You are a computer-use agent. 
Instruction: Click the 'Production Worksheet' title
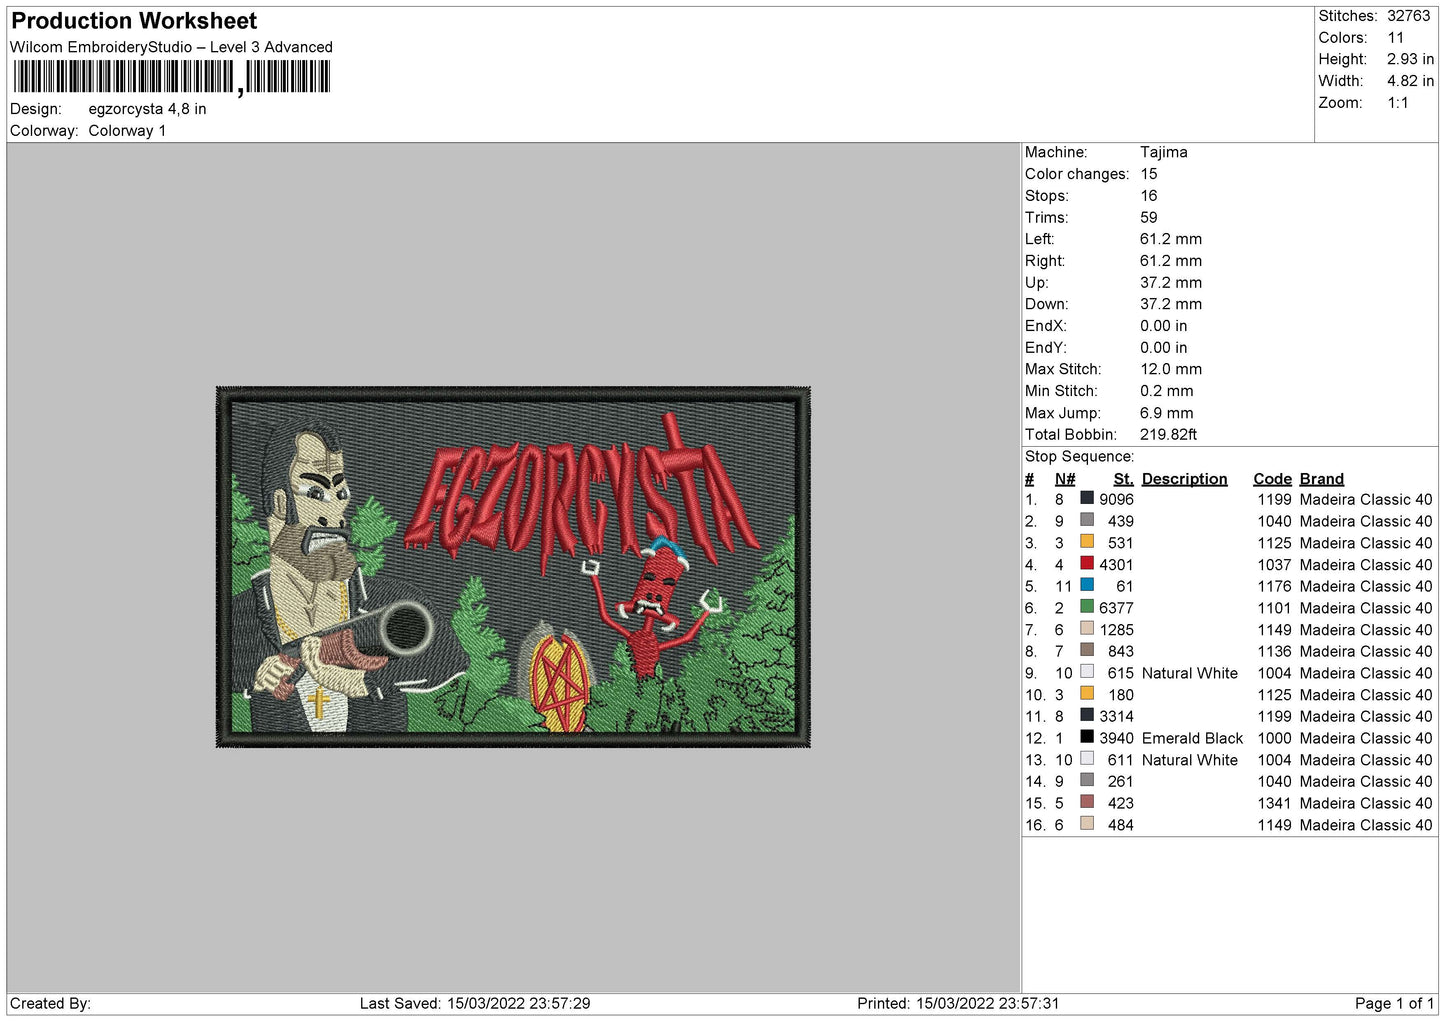click(134, 21)
